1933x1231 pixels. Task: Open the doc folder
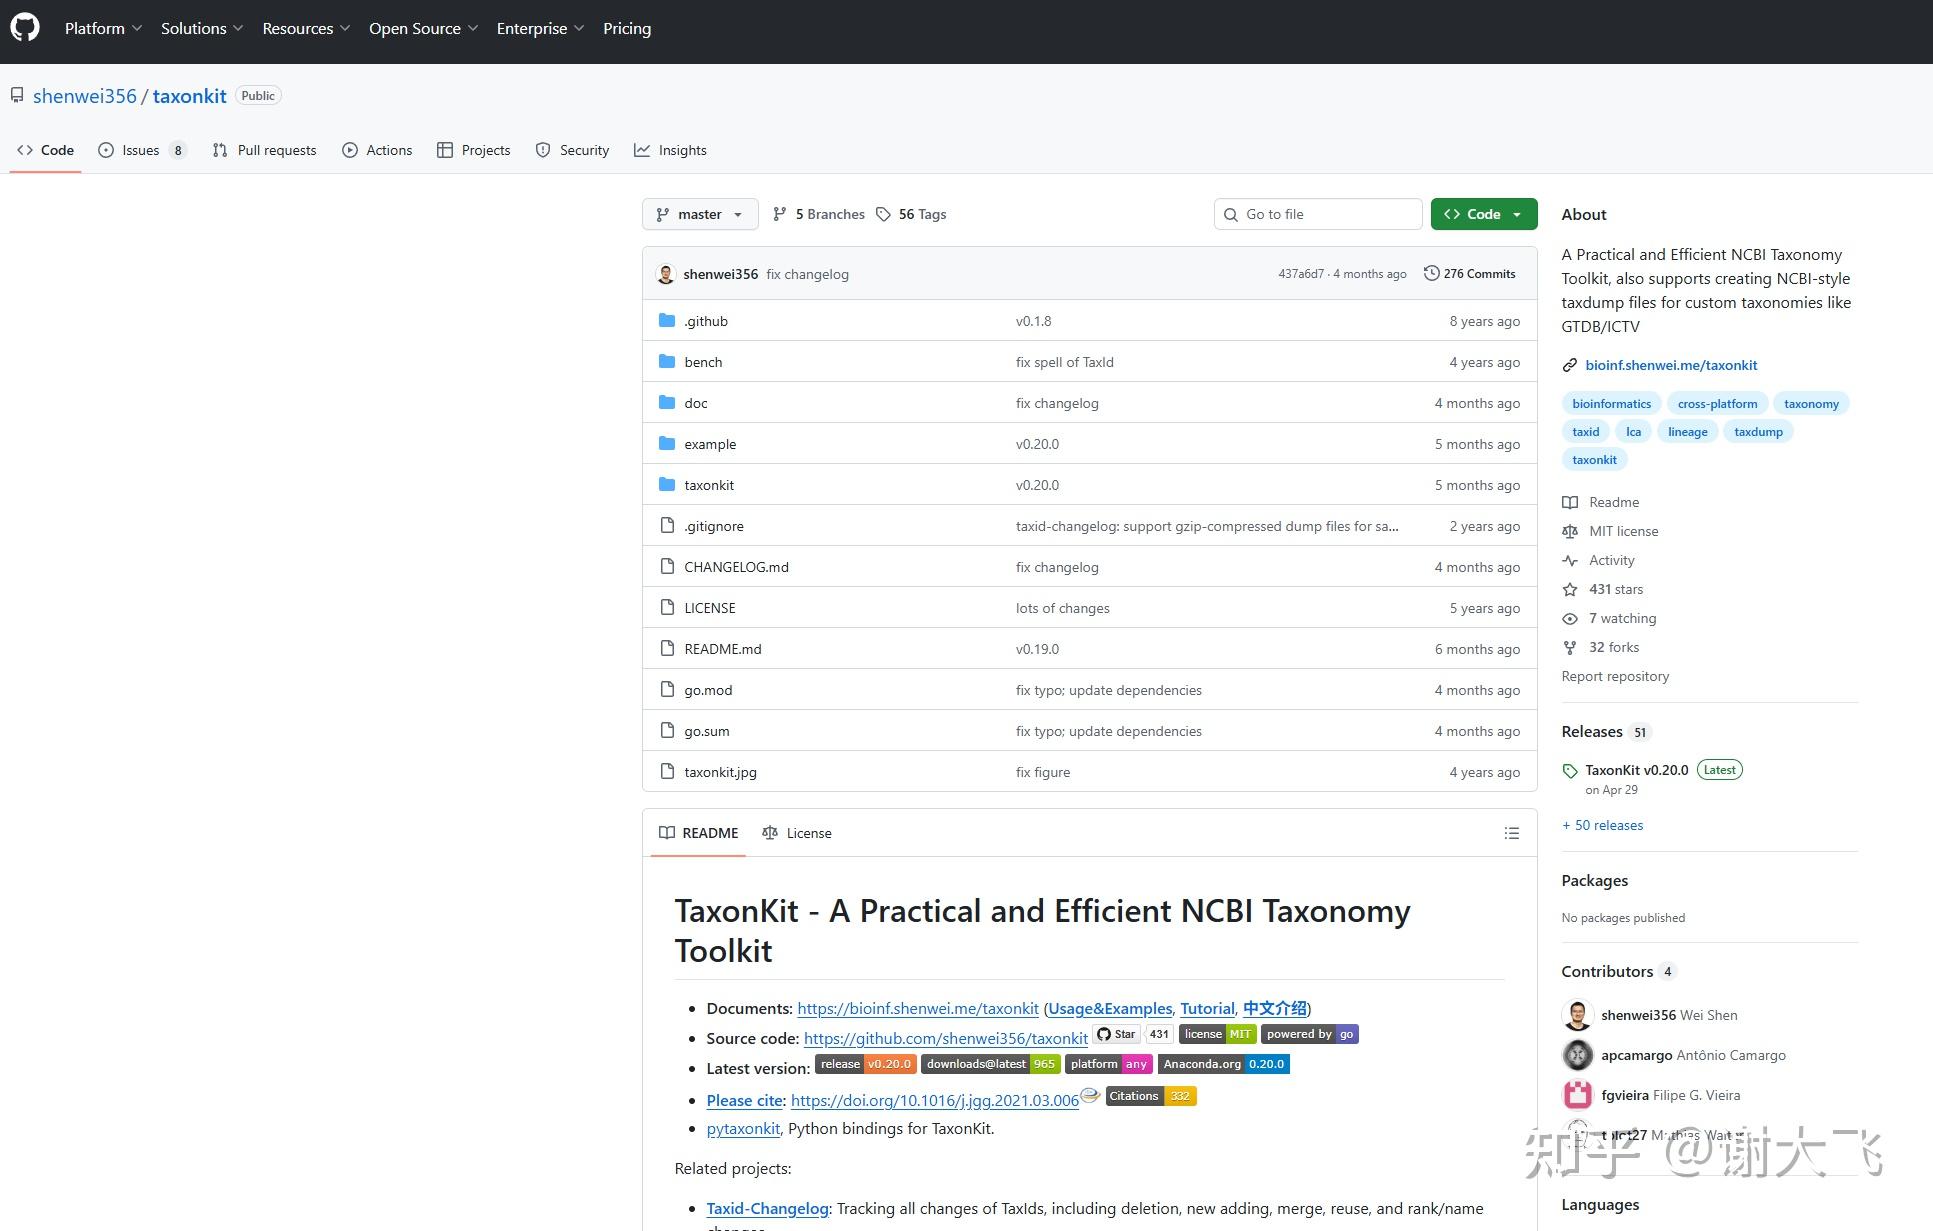click(x=695, y=403)
